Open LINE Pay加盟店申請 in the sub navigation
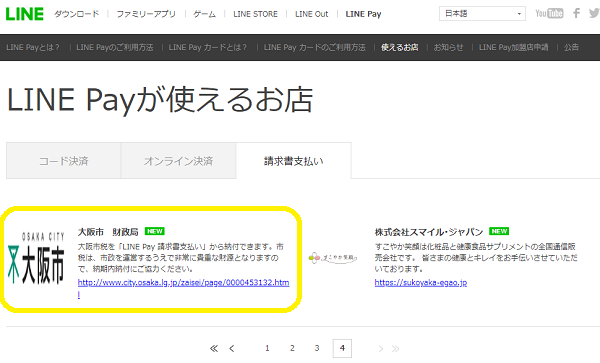Screen dimensions: 600x363 click(x=514, y=47)
